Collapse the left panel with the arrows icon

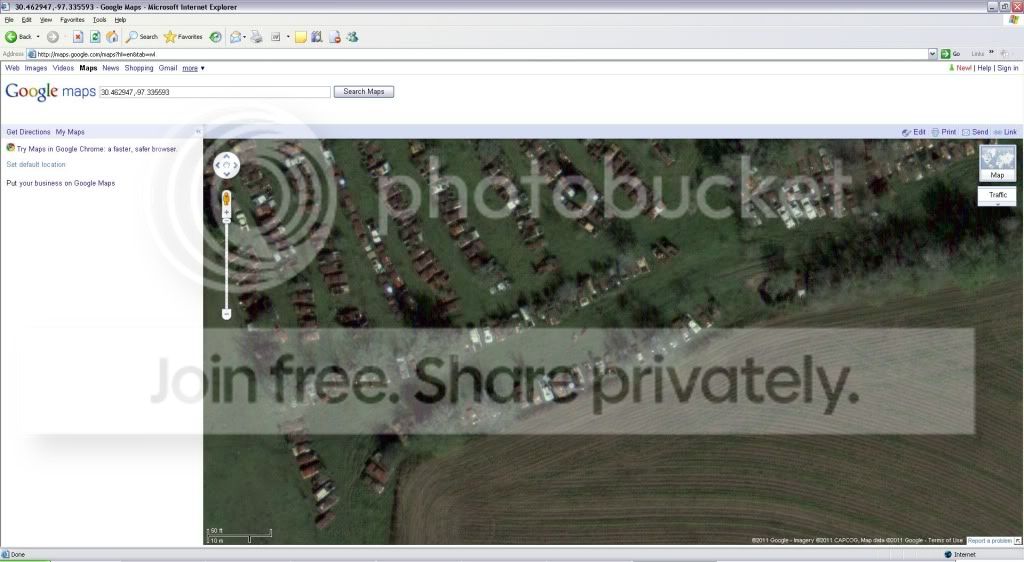click(198, 132)
